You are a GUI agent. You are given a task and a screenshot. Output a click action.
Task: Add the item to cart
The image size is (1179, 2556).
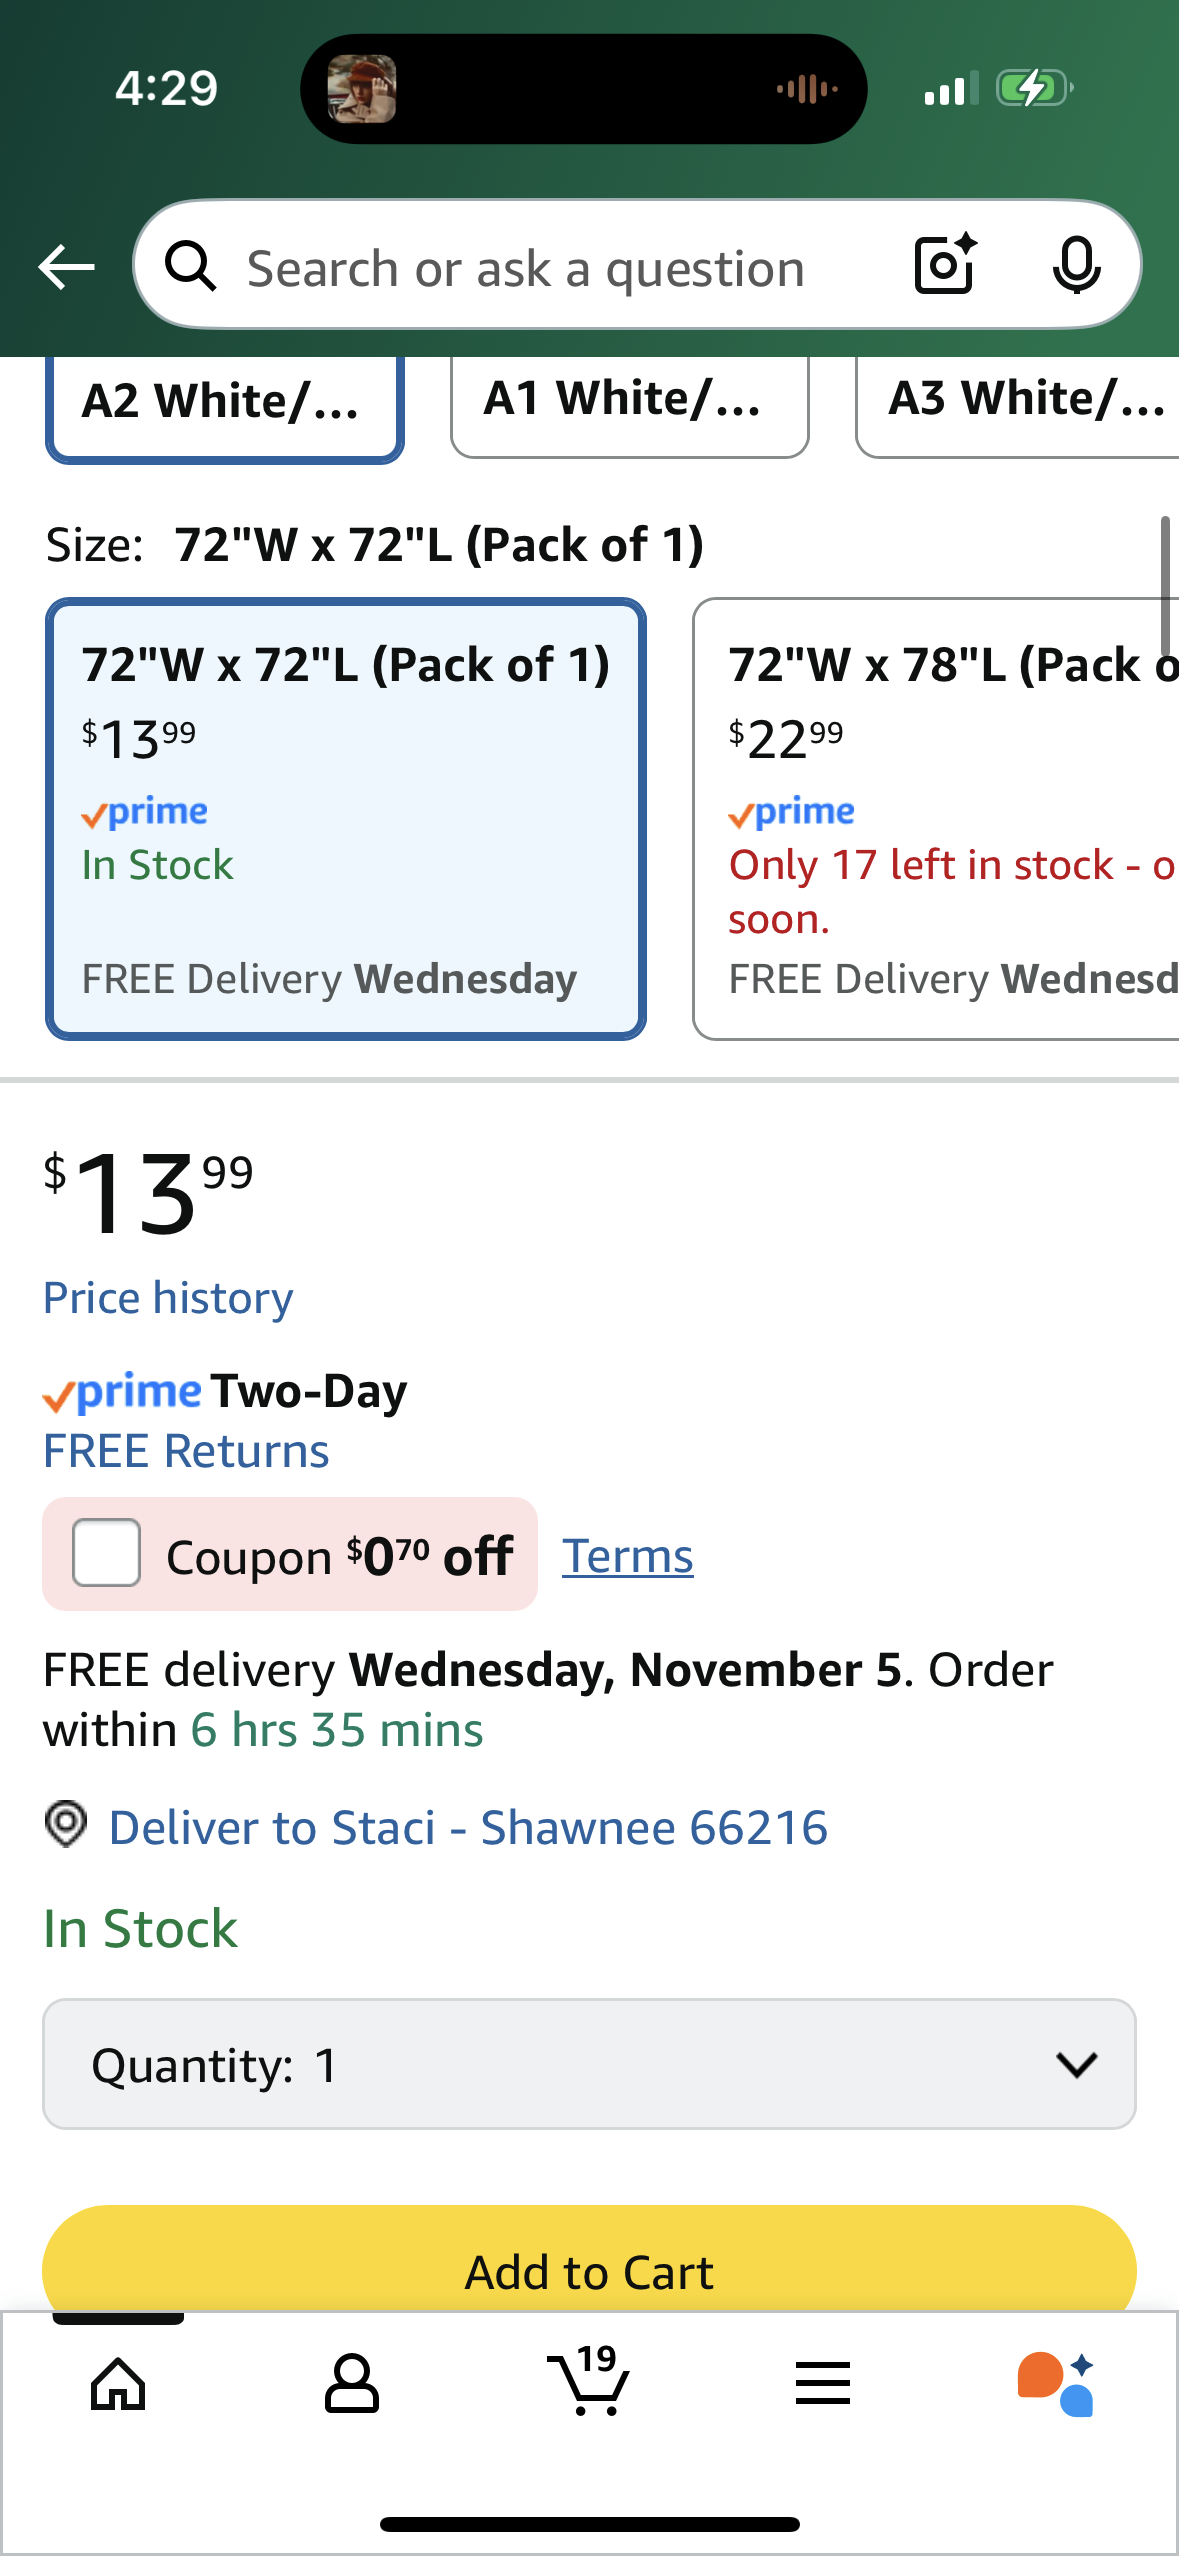(x=589, y=2270)
